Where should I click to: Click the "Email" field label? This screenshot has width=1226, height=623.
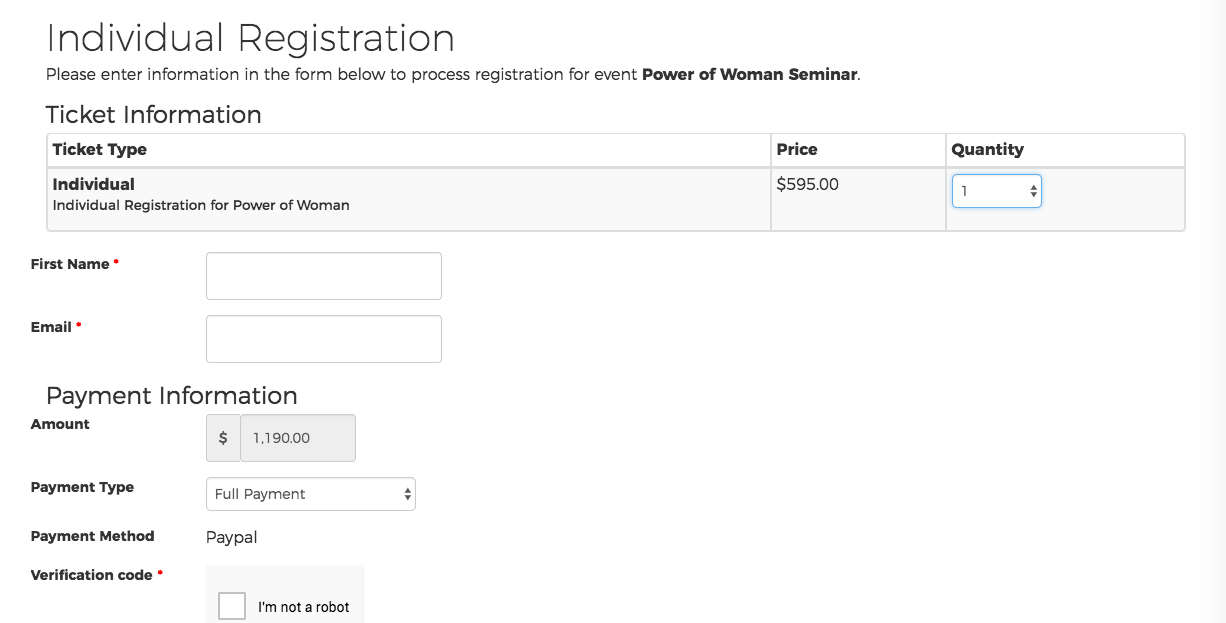pos(51,327)
